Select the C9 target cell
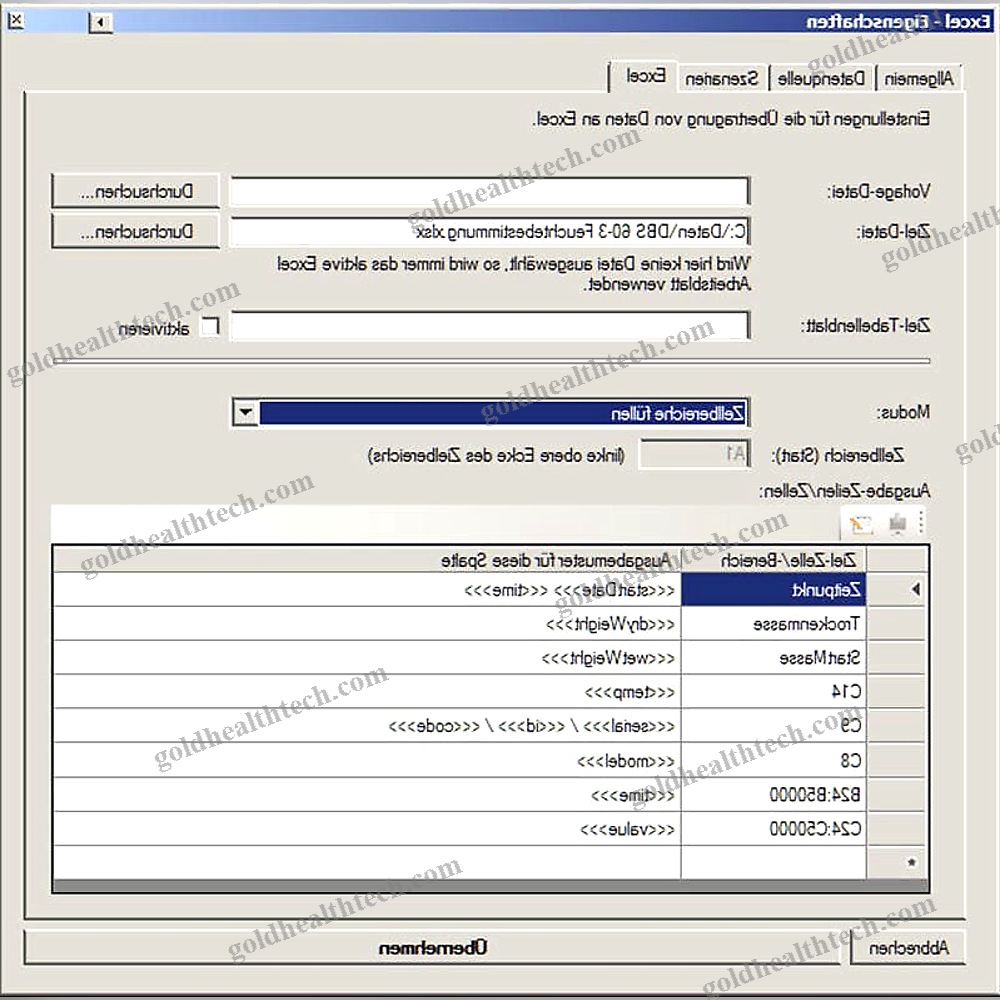1000x1000 pixels. point(774,726)
